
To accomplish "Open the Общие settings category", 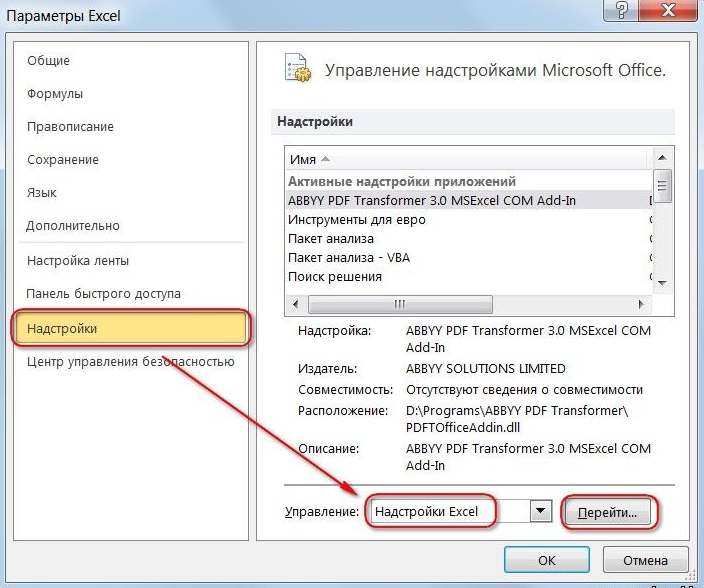I will click(x=49, y=61).
